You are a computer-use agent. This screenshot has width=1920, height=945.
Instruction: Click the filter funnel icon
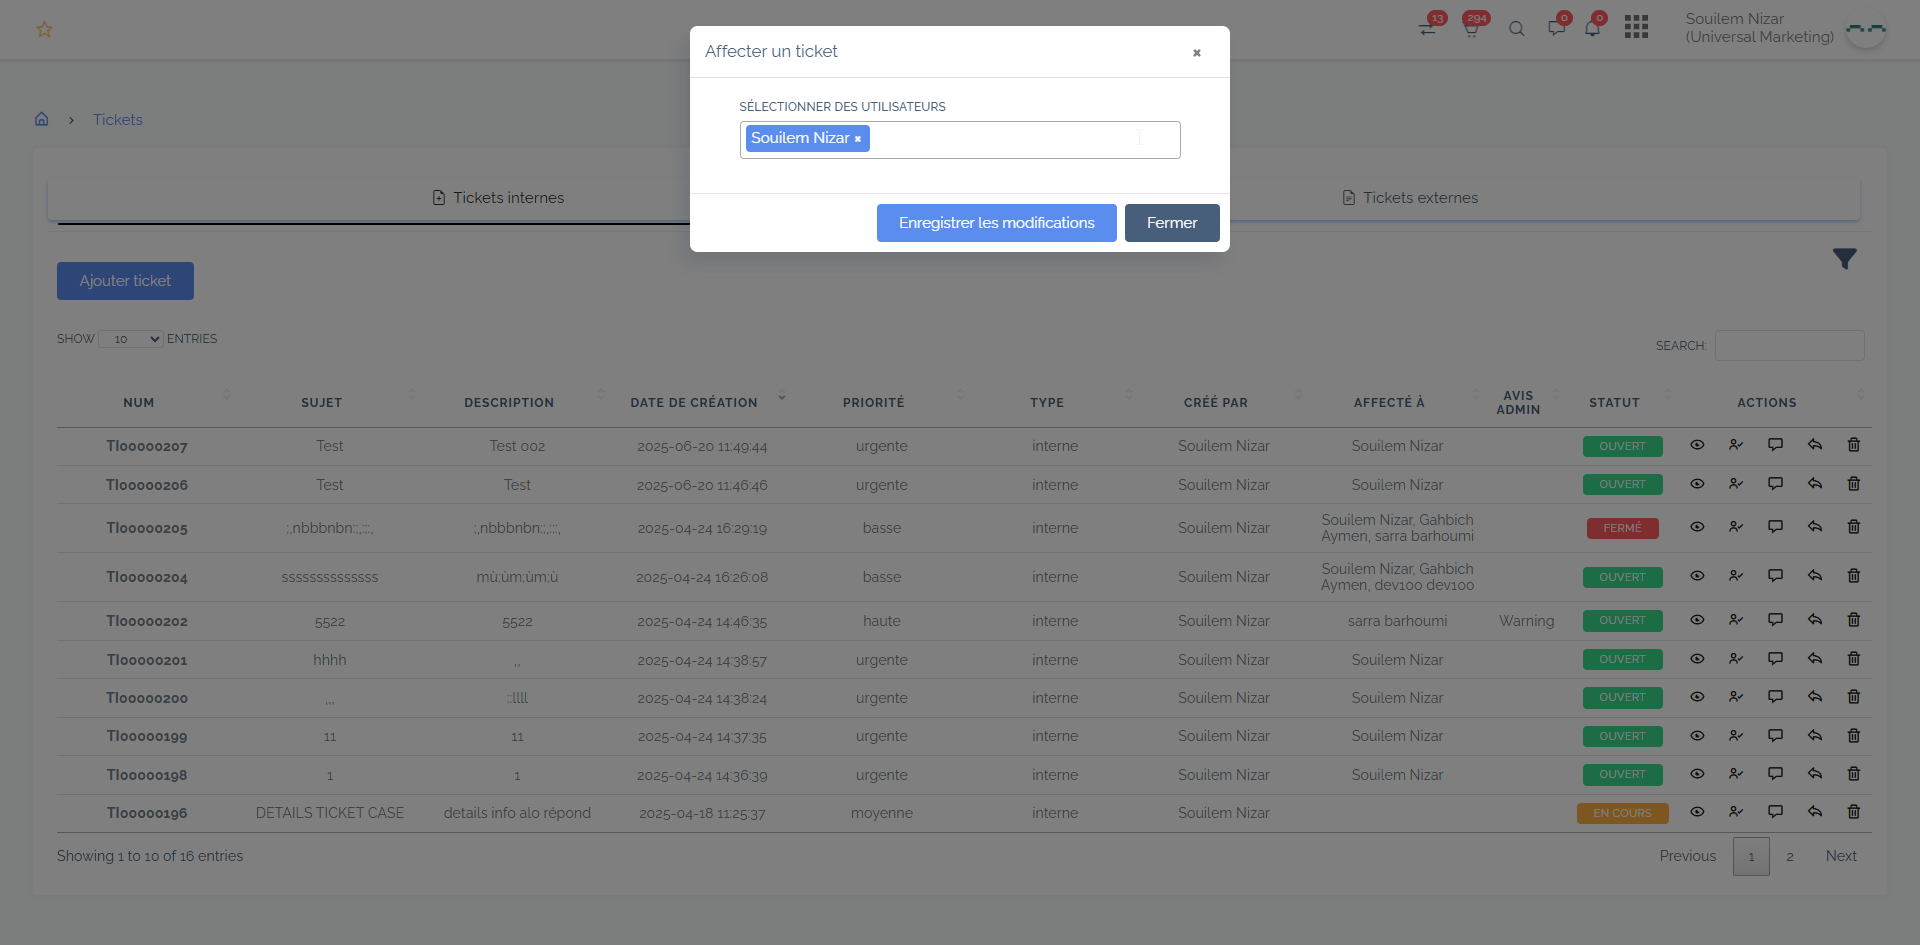[x=1844, y=259]
